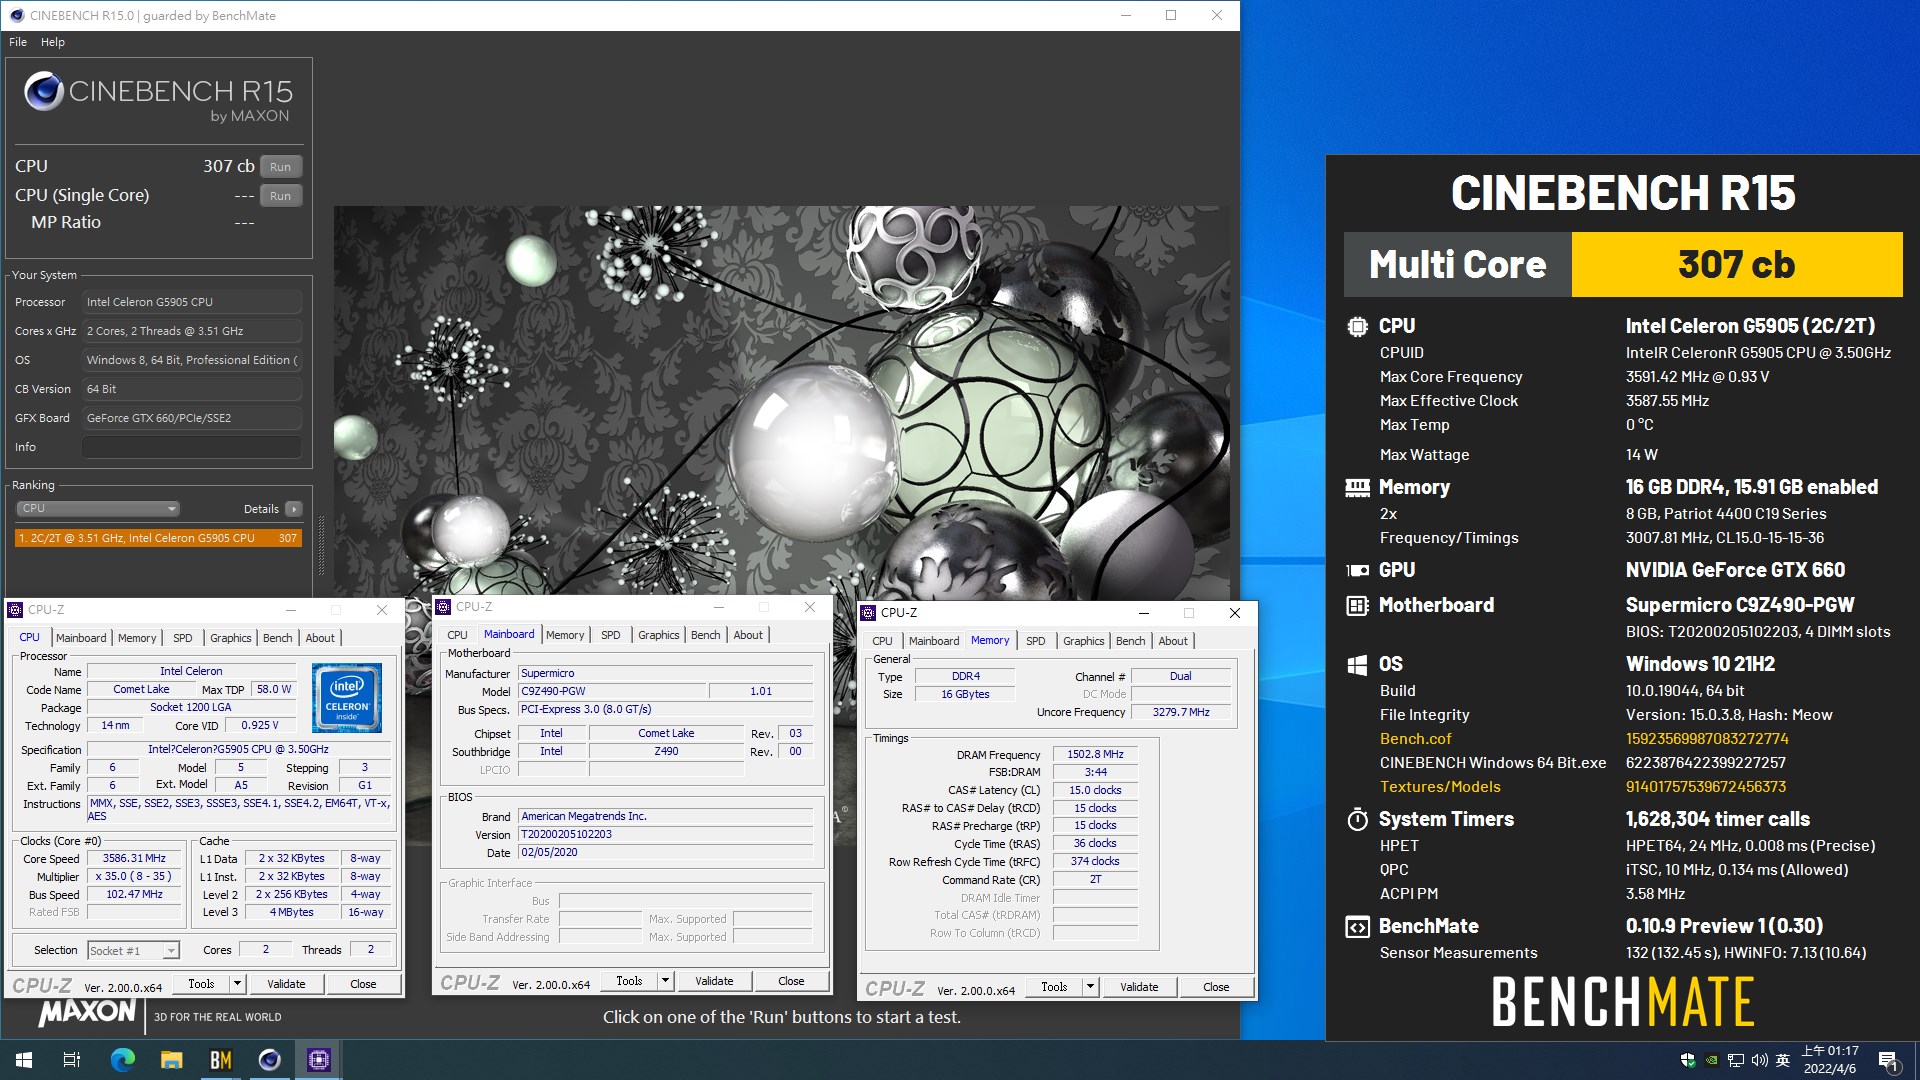Click the Bench.cof file integrity entry

tap(1415, 739)
